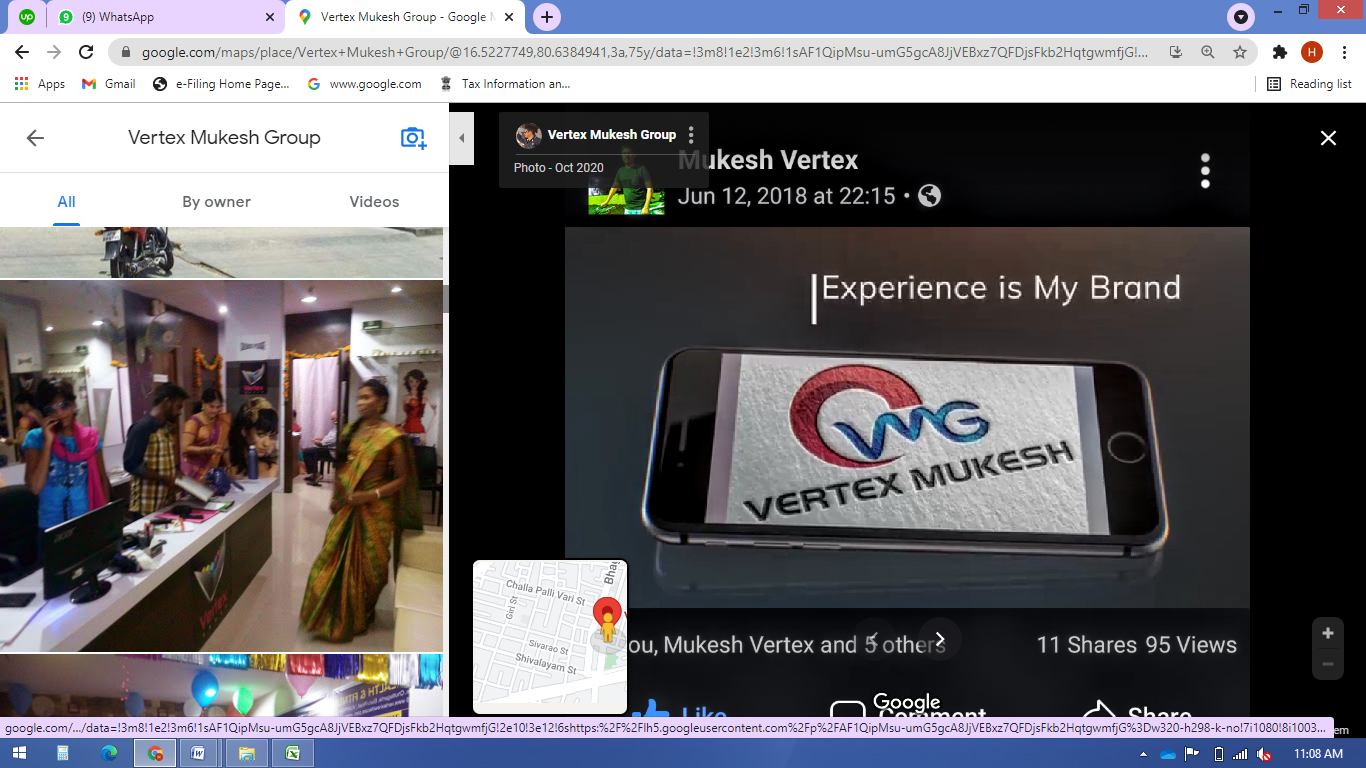The image size is (1366, 768).
Task: Open the Windows Start menu
Action: pos(19,754)
